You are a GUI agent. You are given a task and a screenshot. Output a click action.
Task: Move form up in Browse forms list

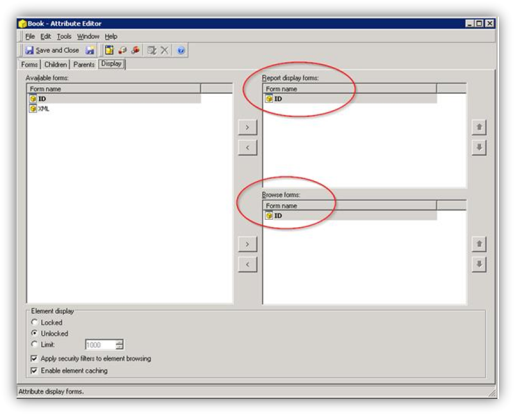tap(479, 244)
